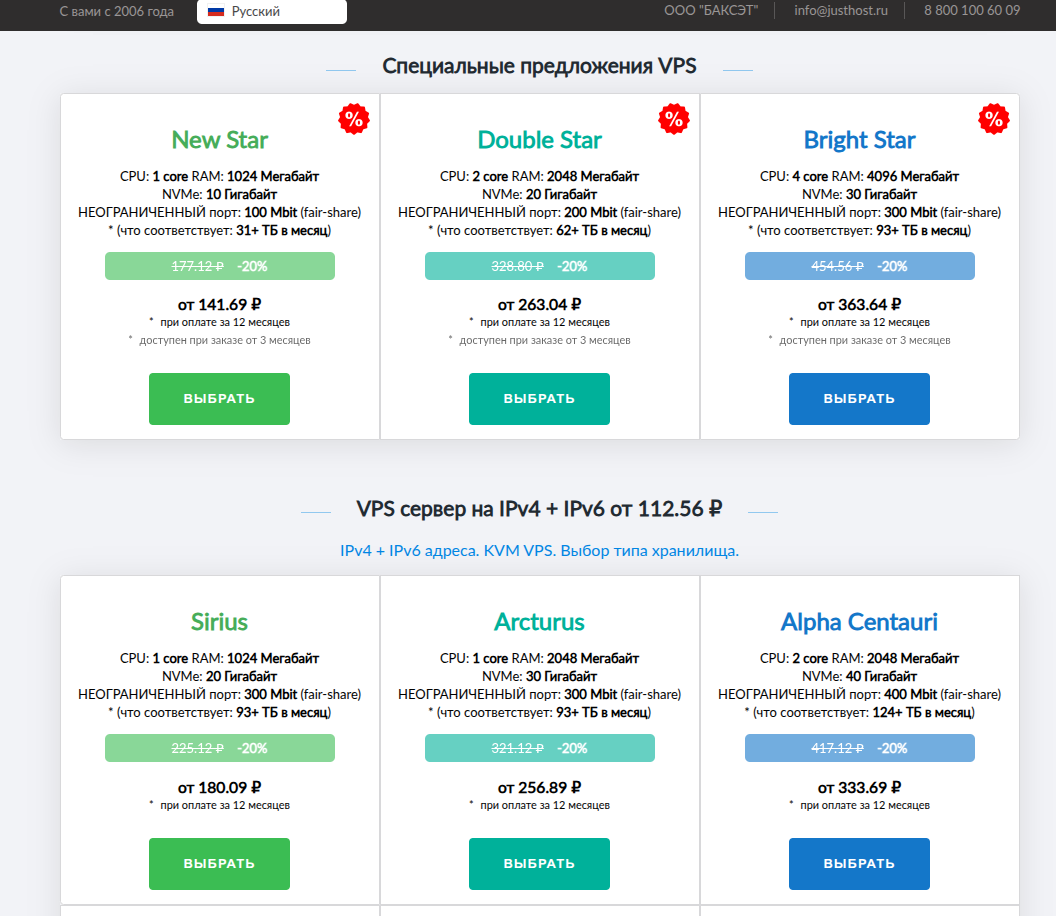Viewport: 1056px width, 916px height.
Task: Click the 417.12 ₽ -20% discount bar
Action: 859,748
